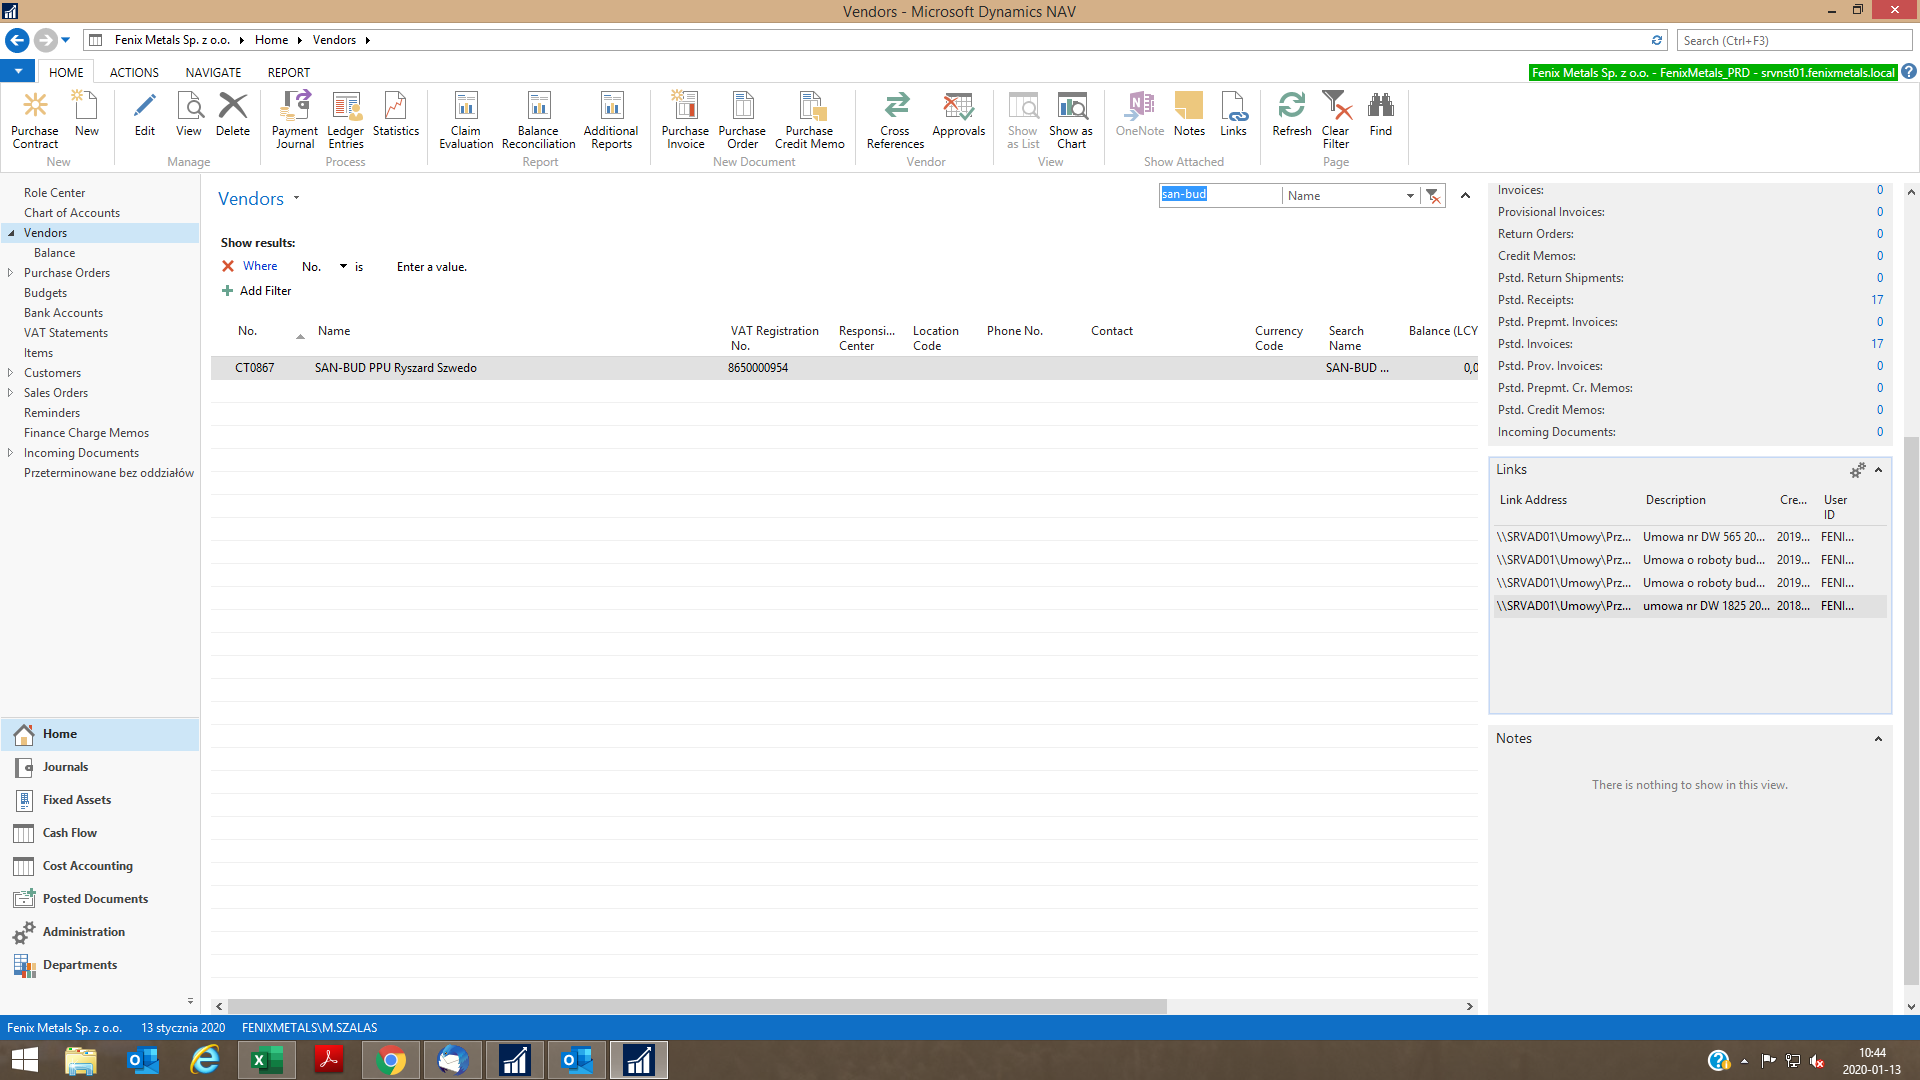Viewport: 1920px width, 1080px height.
Task: Delete the selected vendor
Action: point(233,114)
